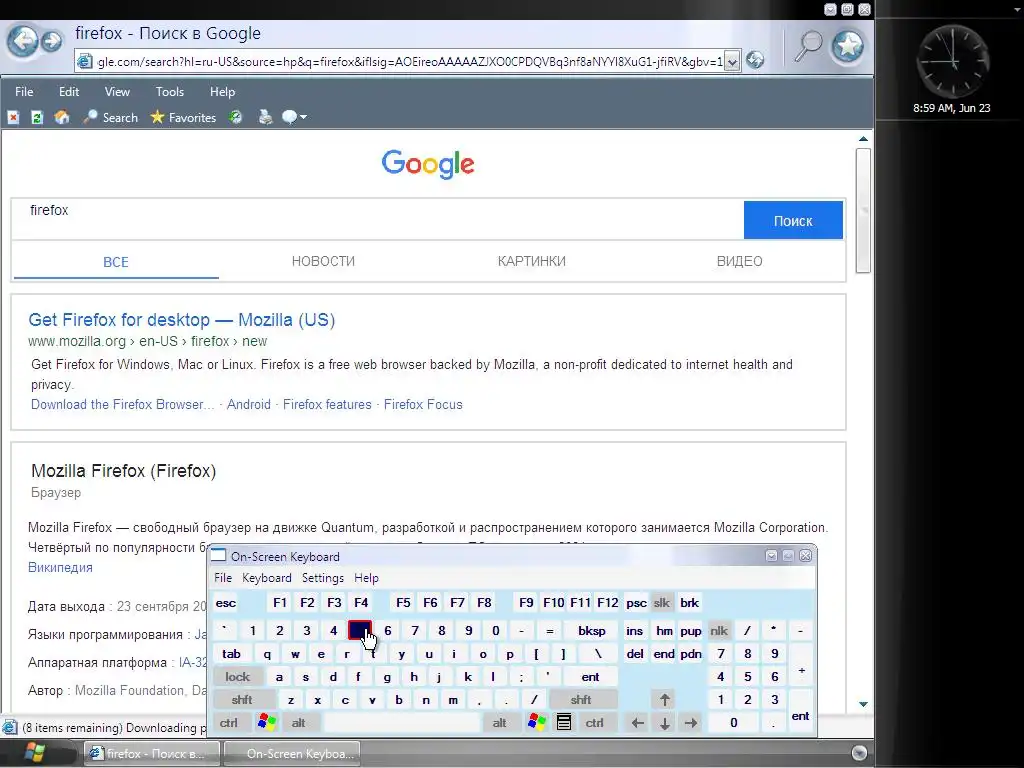Viewport: 1024px width, 768px height.
Task: Open On-Screen Keyboard Help menu
Action: pyautogui.click(x=366, y=578)
